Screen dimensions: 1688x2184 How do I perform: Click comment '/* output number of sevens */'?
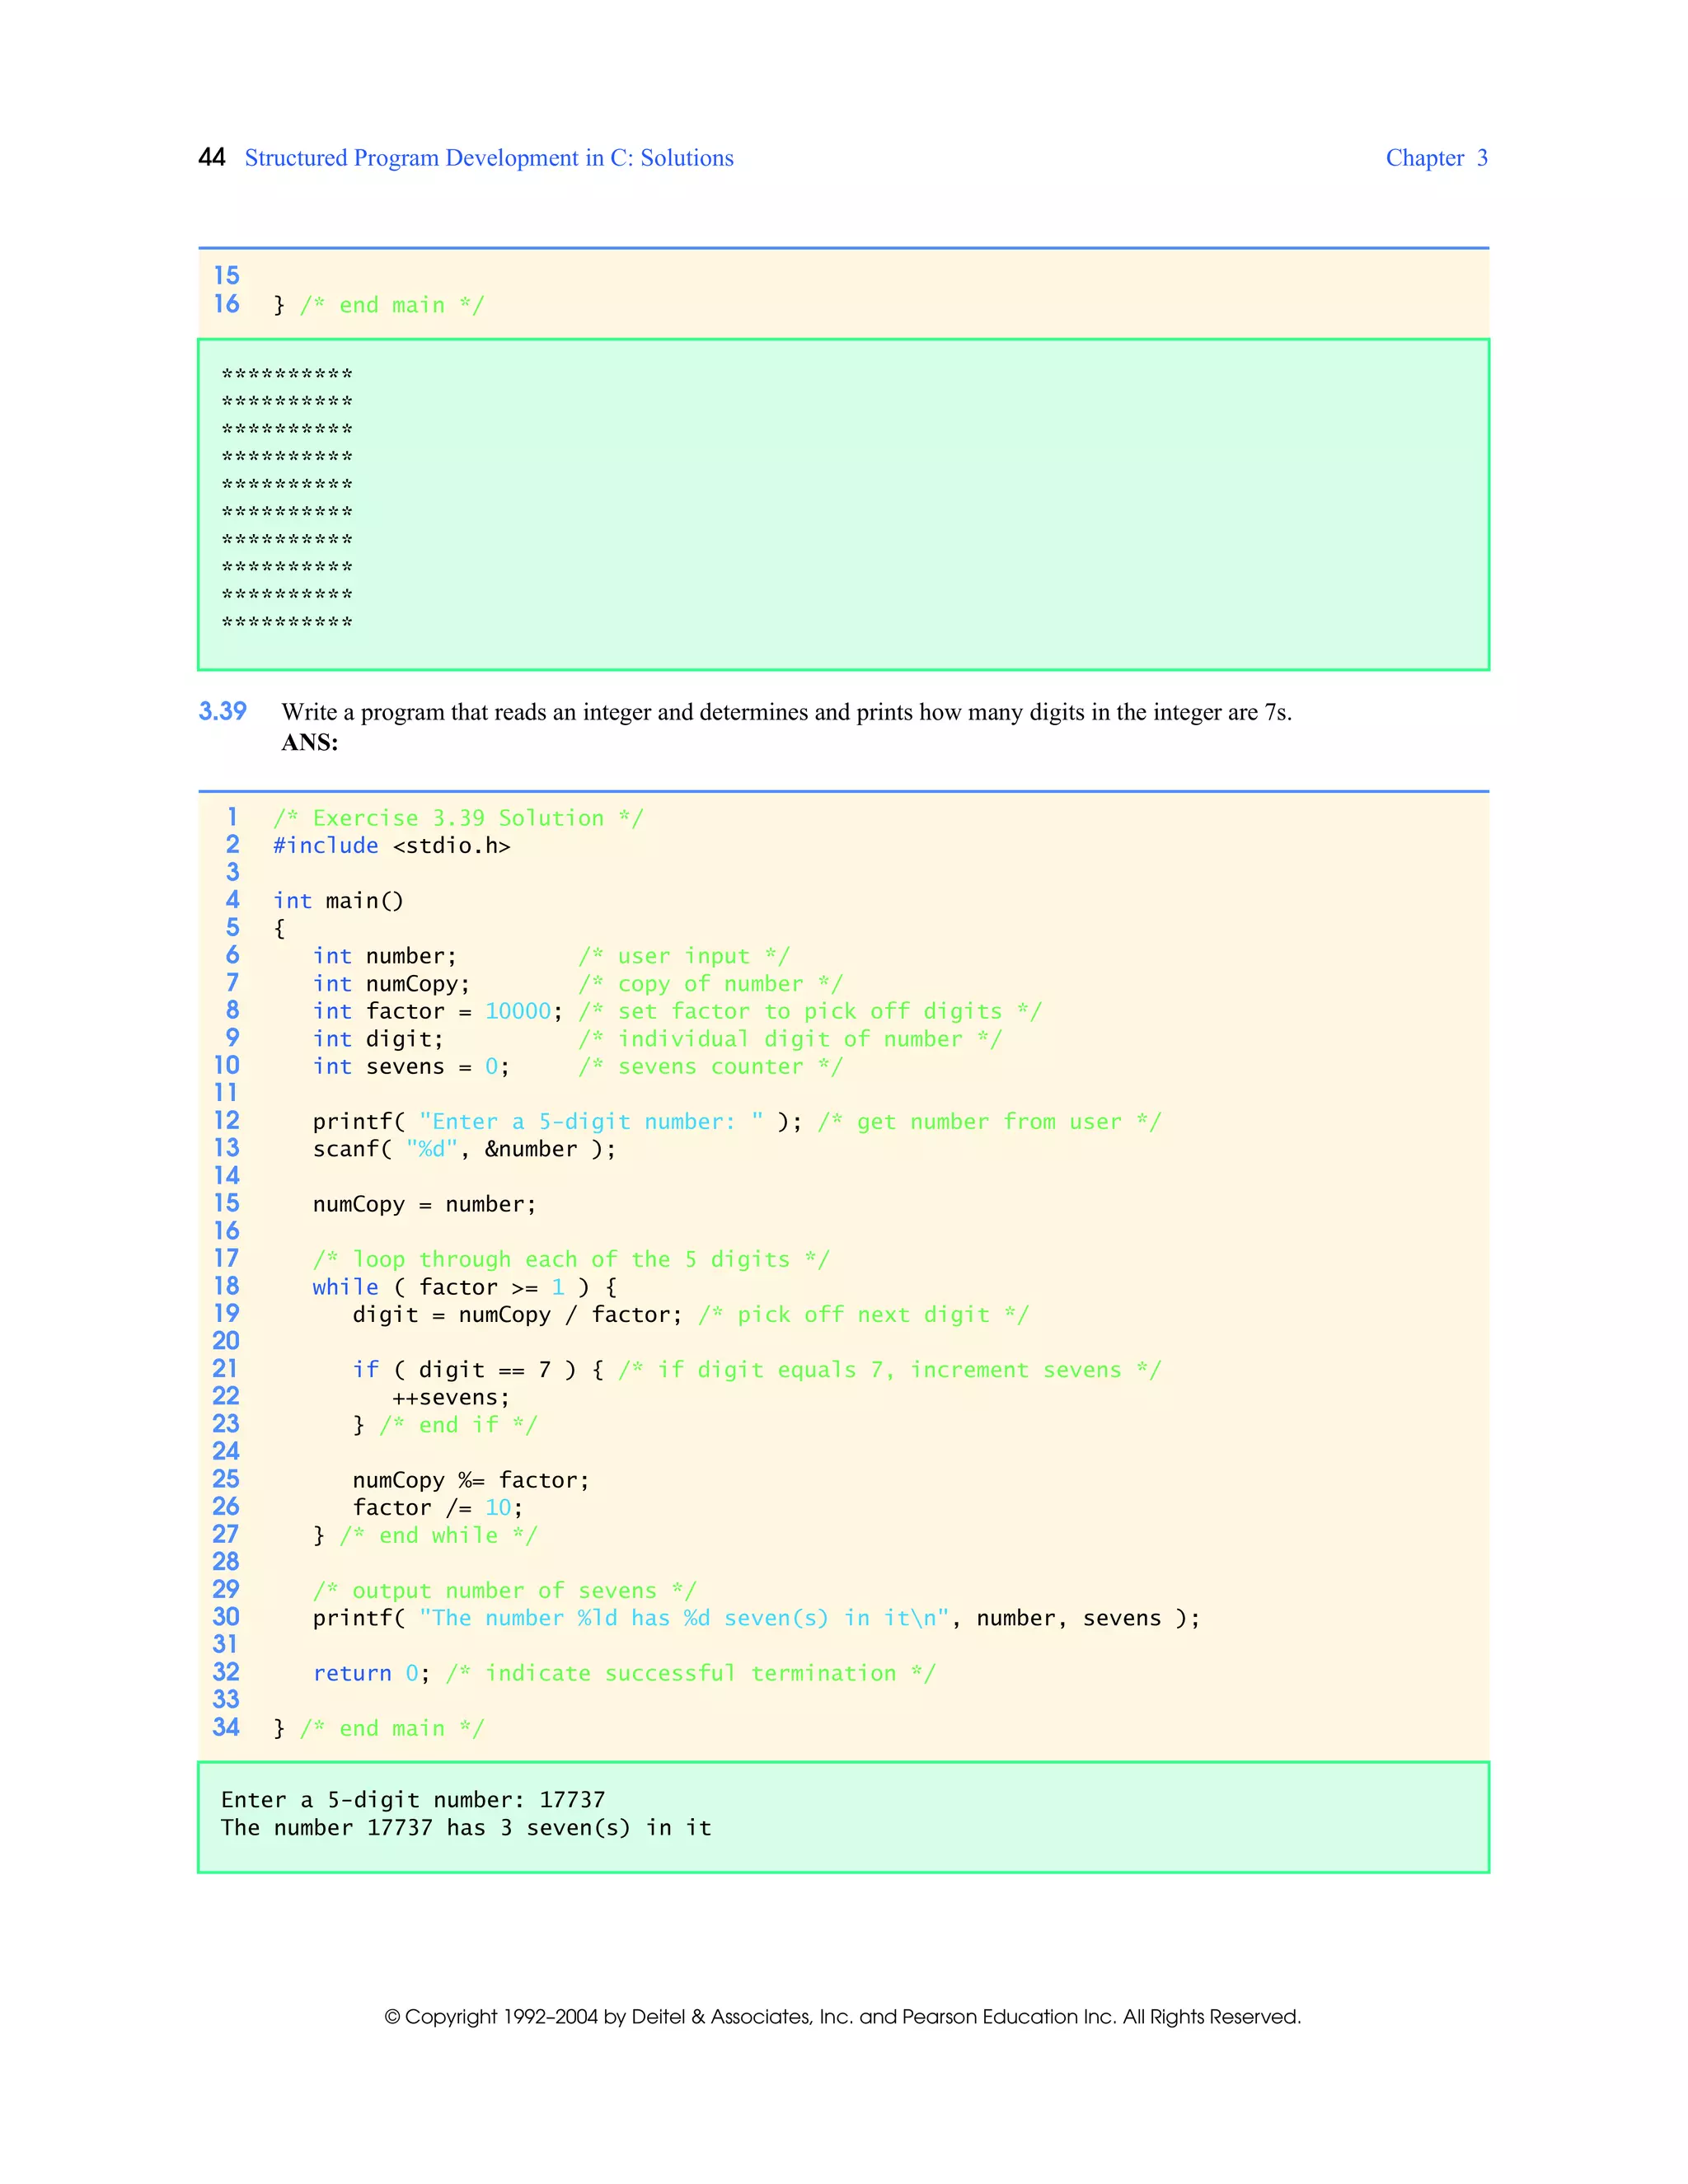click(x=505, y=1591)
